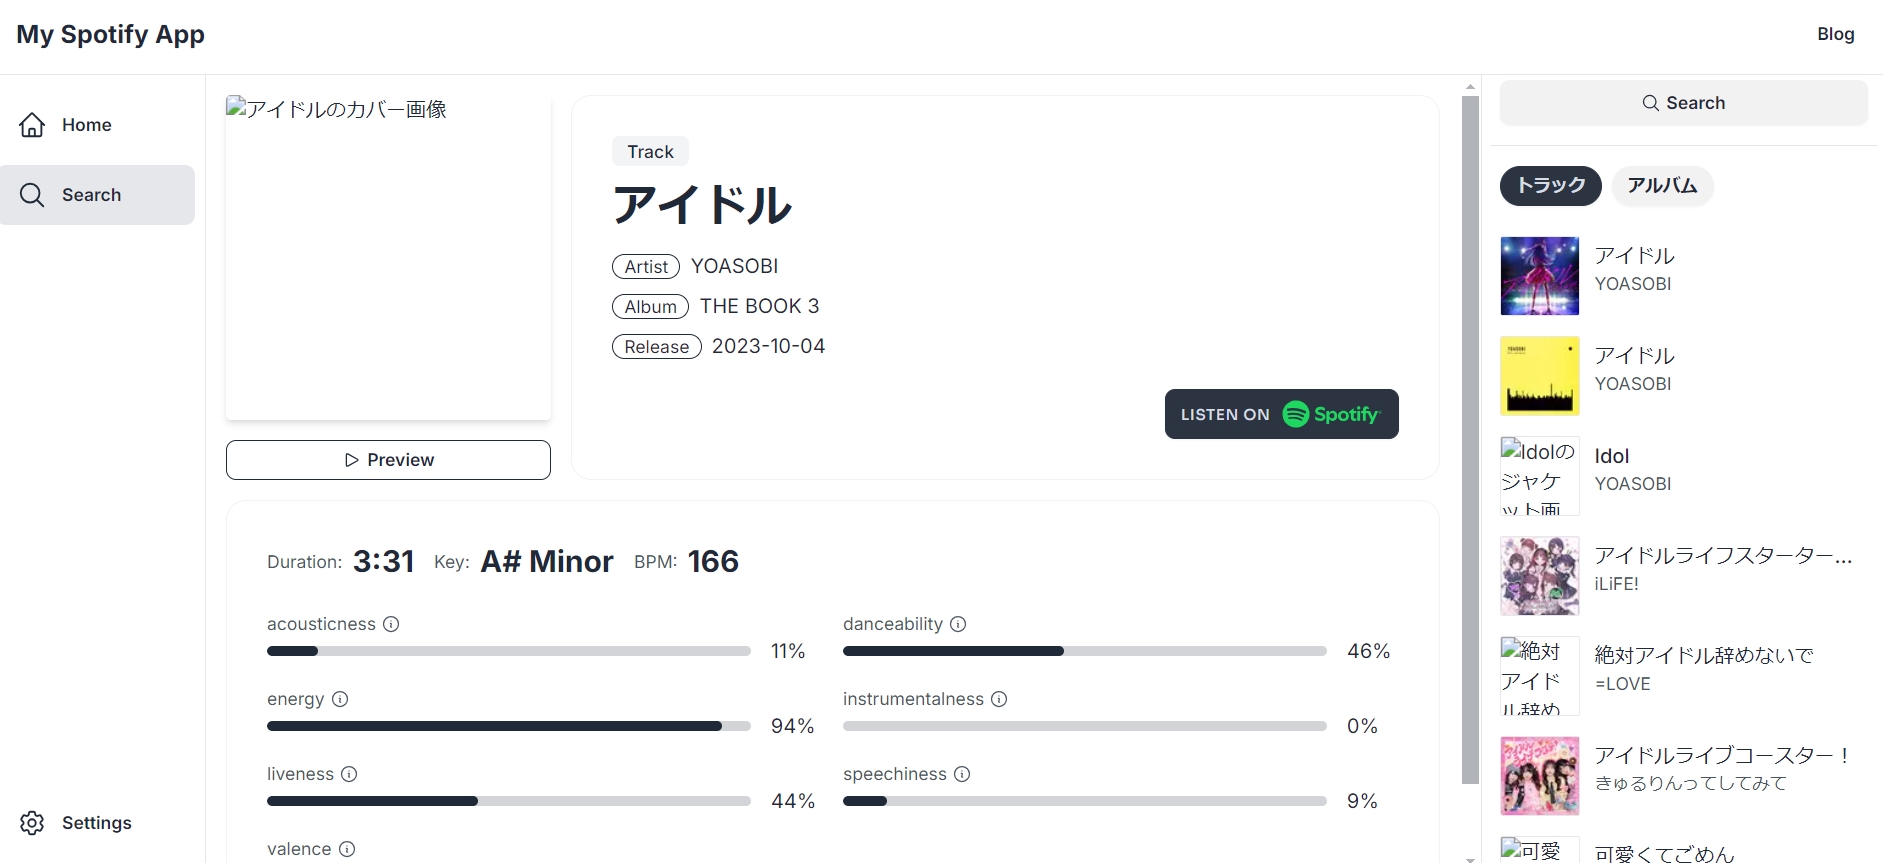1883x863 pixels.
Task: Click the instrumentalness info icon
Action: (x=999, y=699)
